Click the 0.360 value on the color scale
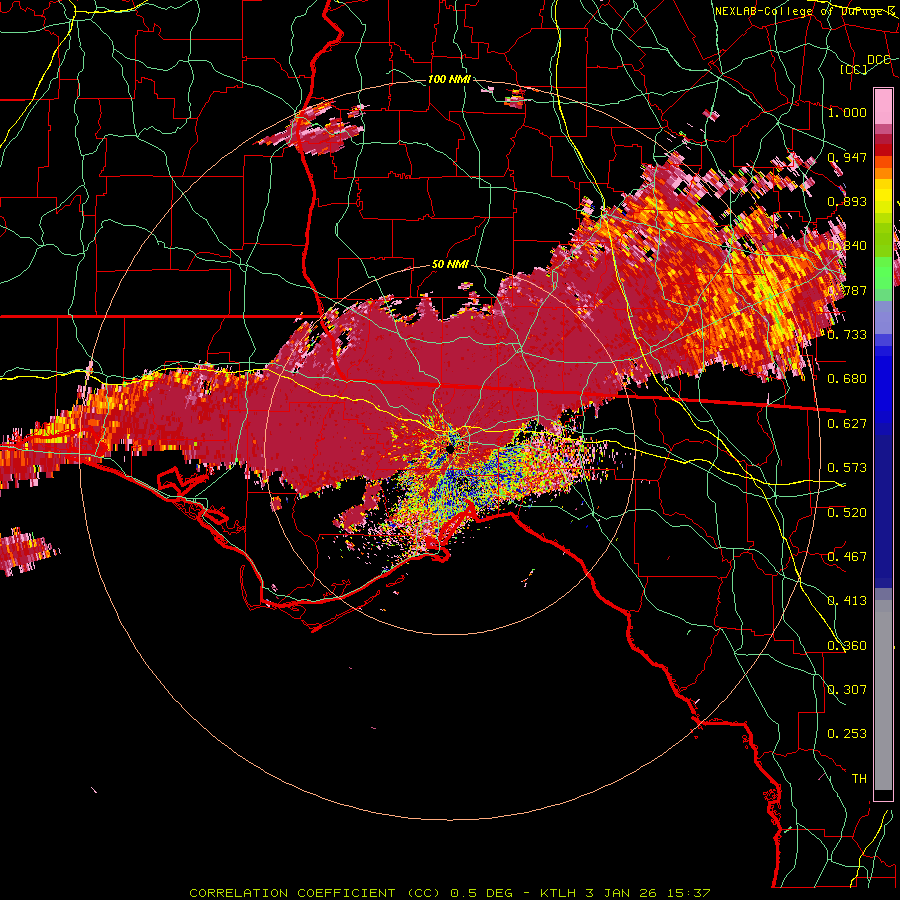This screenshot has height=900, width=900. (x=847, y=646)
